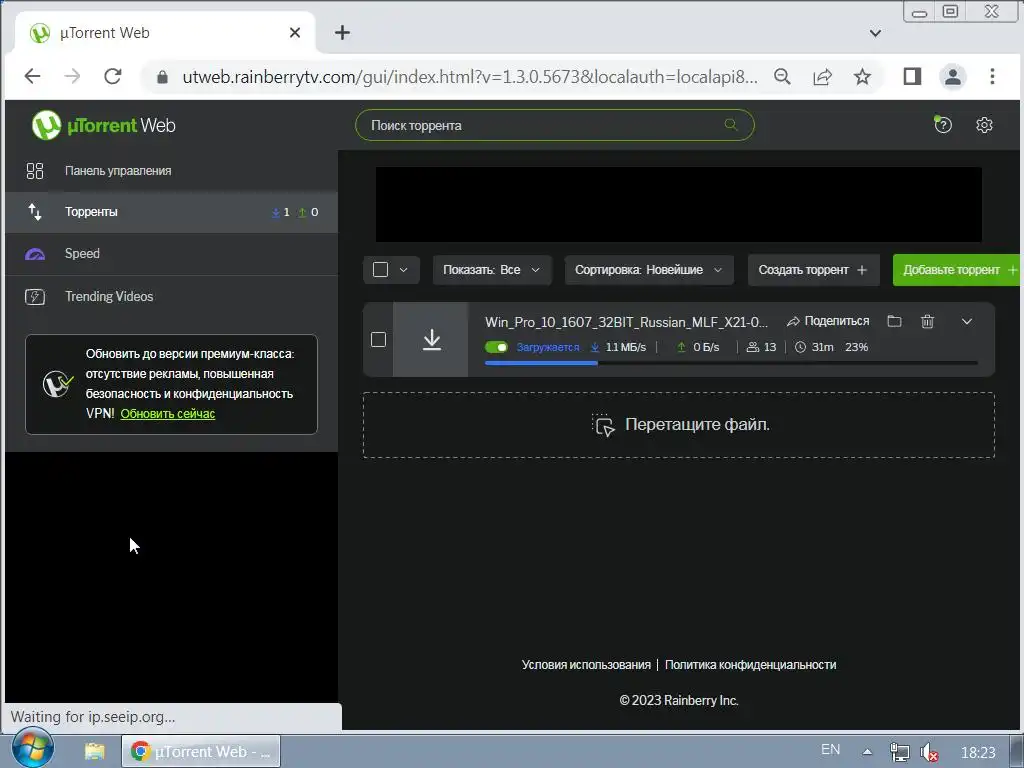Image resolution: width=1024 pixels, height=768 pixels.
Task: Click the torrent name Win_Pro_10_1607_32BIT_Russian
Action: (626, 322)
